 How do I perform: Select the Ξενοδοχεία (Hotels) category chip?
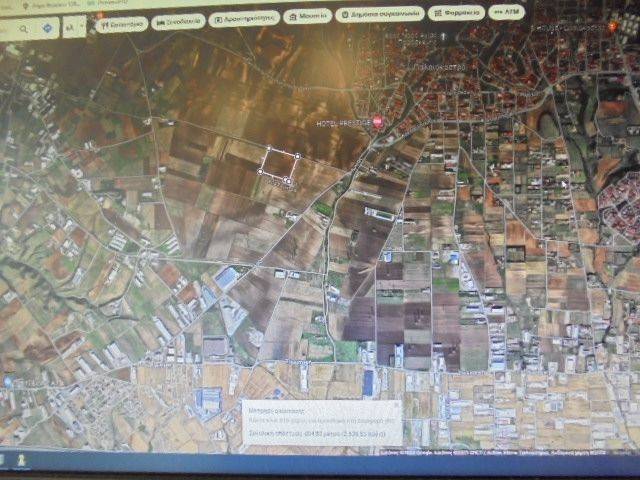pos(179,20)
